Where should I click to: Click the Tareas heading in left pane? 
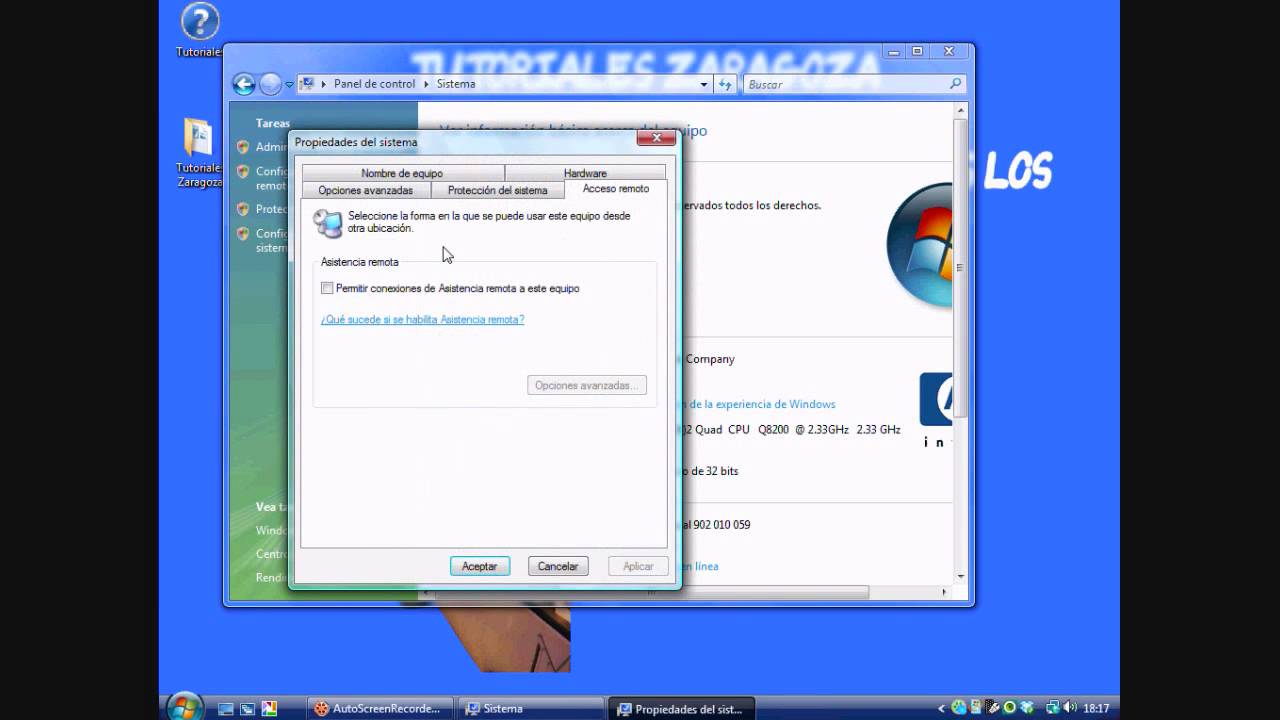point(272,124)
